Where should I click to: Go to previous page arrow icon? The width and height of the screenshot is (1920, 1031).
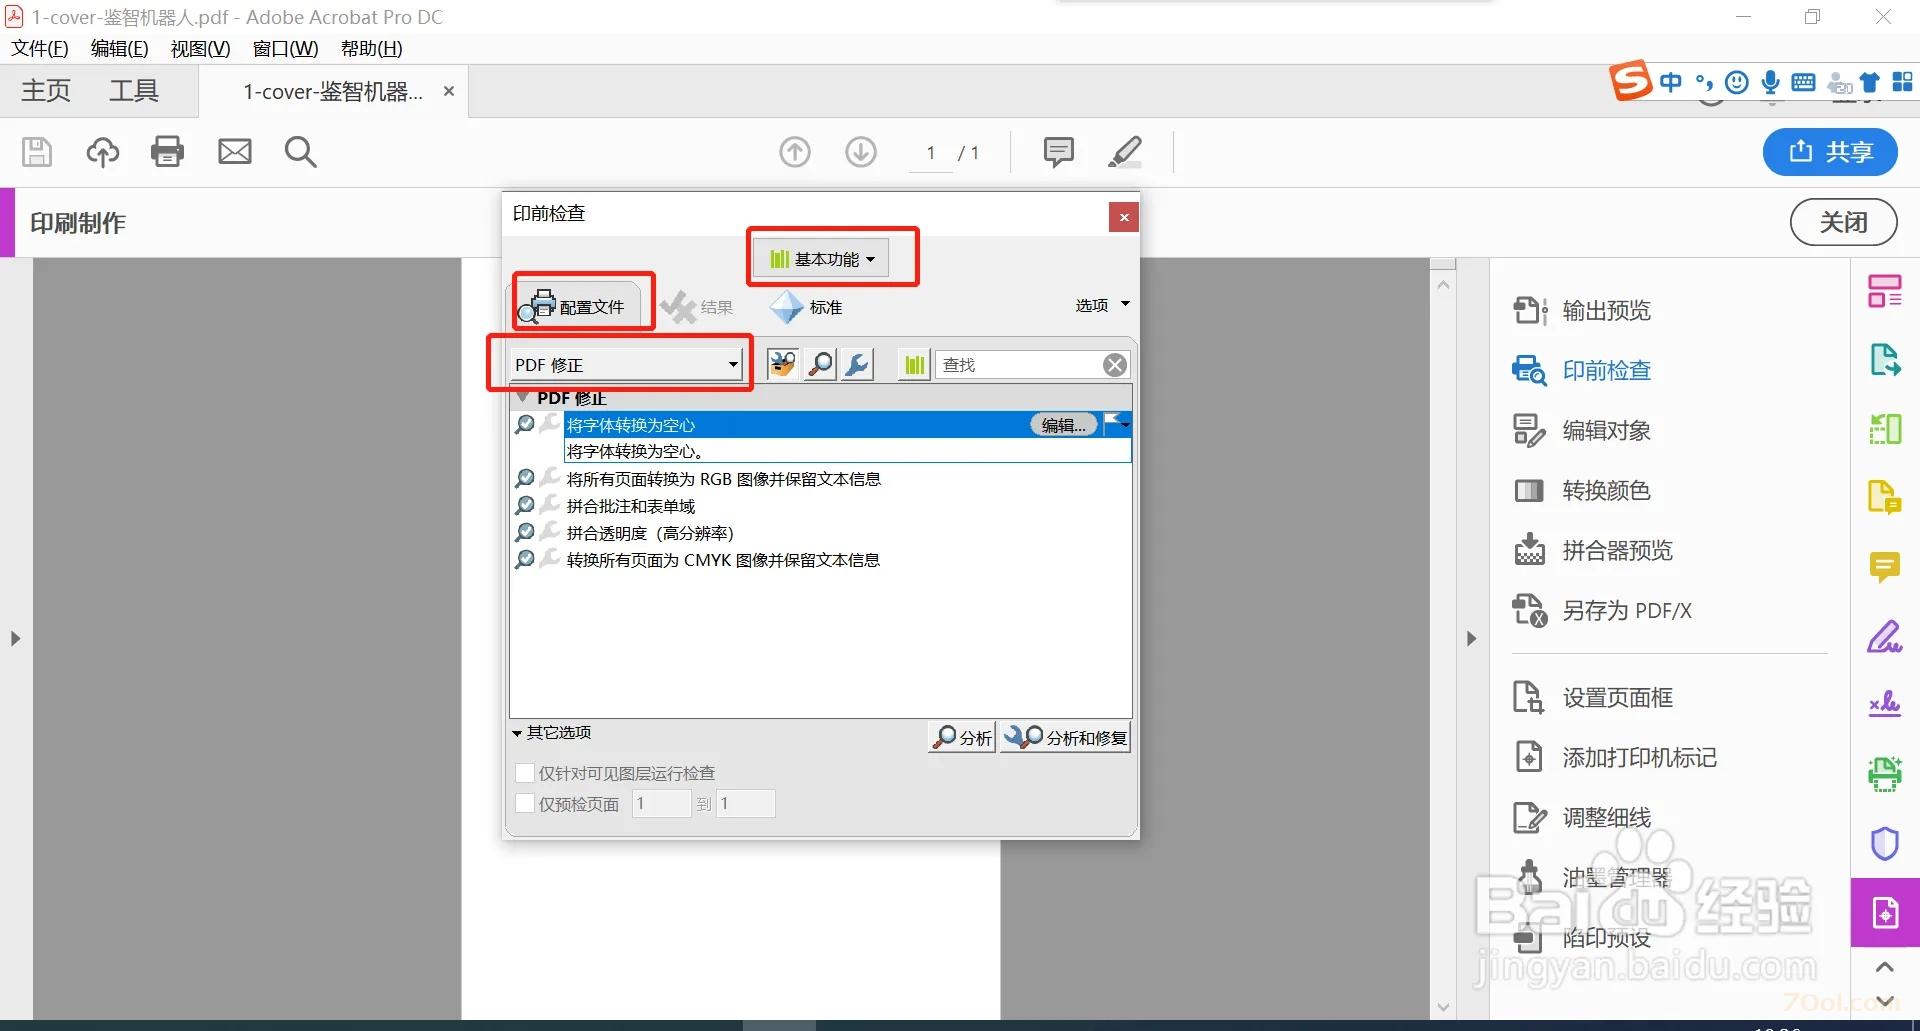pos(795,152)
